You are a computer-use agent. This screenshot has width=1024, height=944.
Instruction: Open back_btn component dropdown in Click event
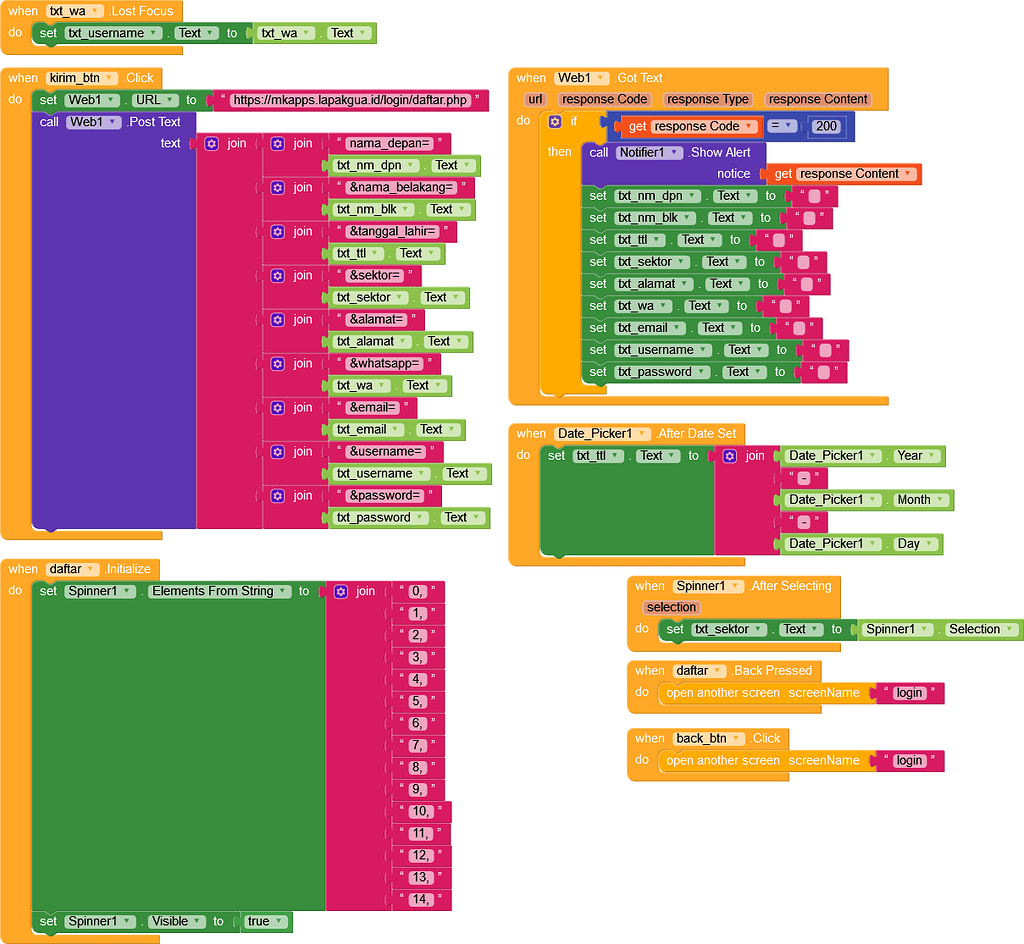click(x=739, y=739)
